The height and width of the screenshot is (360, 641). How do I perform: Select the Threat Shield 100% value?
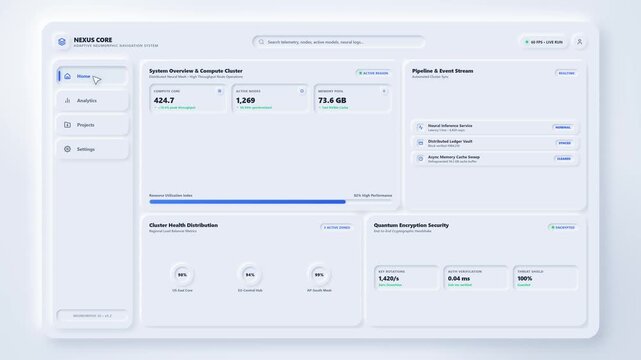click(524, 278)
